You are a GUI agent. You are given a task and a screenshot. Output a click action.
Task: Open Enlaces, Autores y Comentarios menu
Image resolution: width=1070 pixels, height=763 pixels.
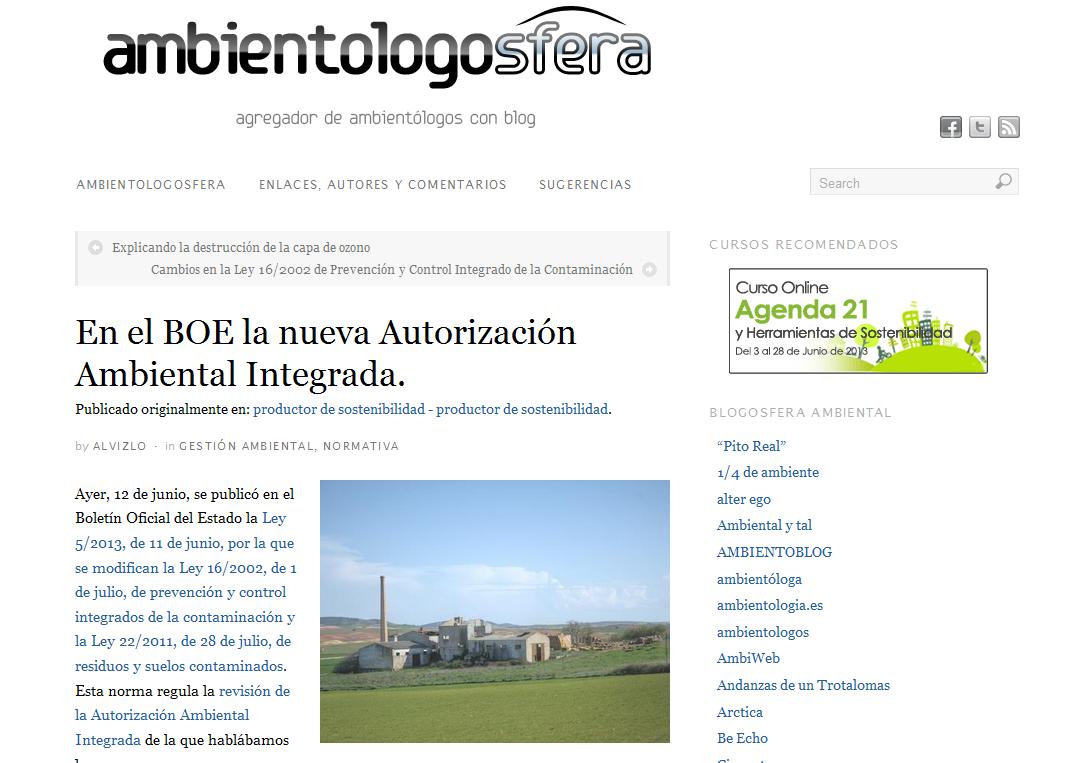383,184
